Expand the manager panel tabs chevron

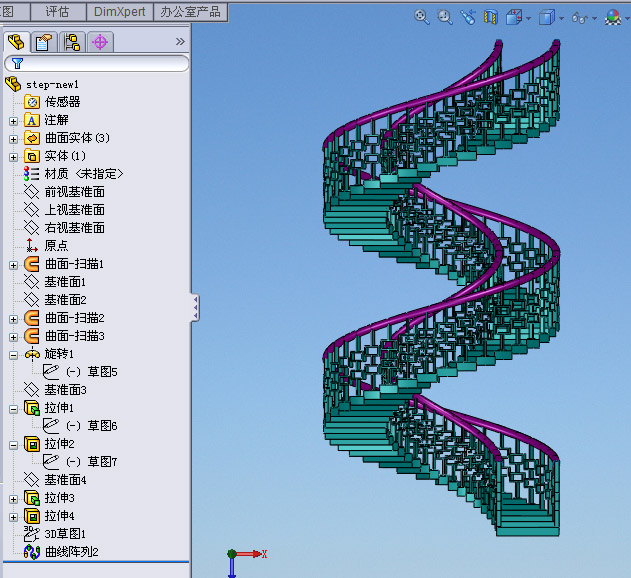180,41
